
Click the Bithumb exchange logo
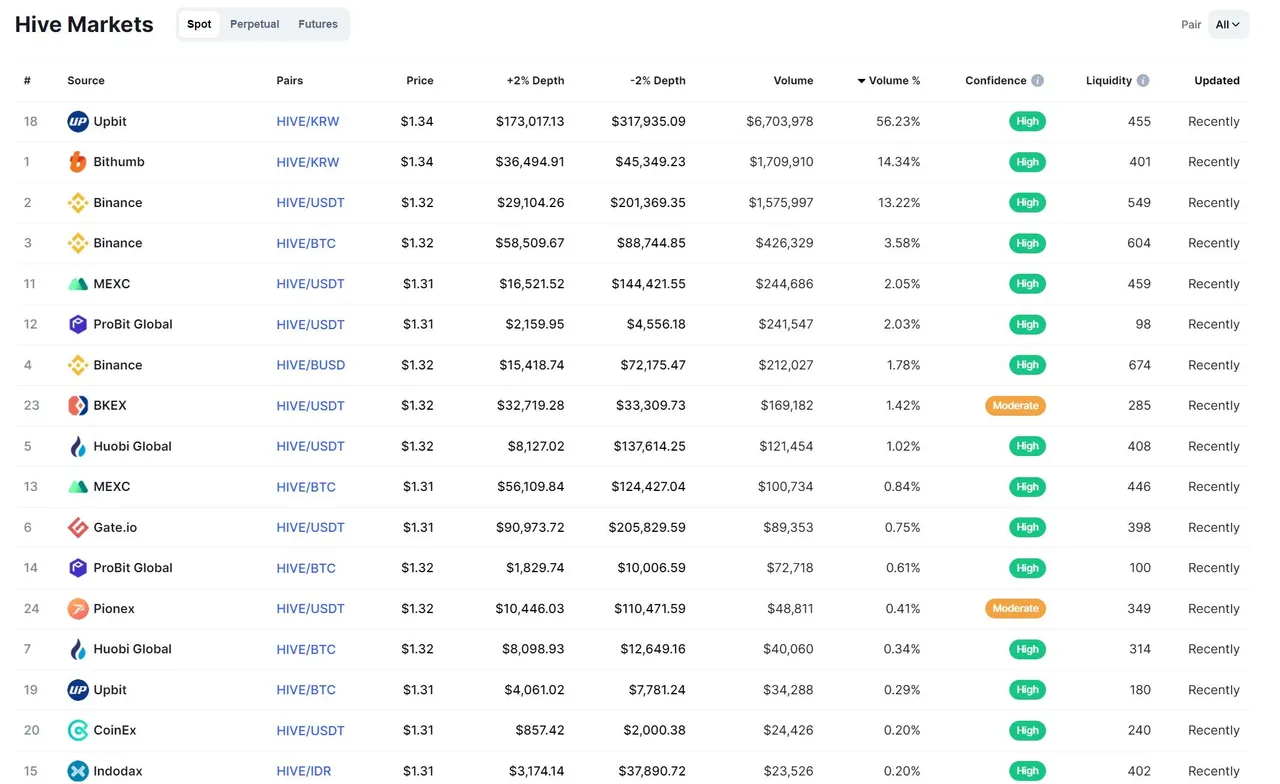tap(78, 162)
